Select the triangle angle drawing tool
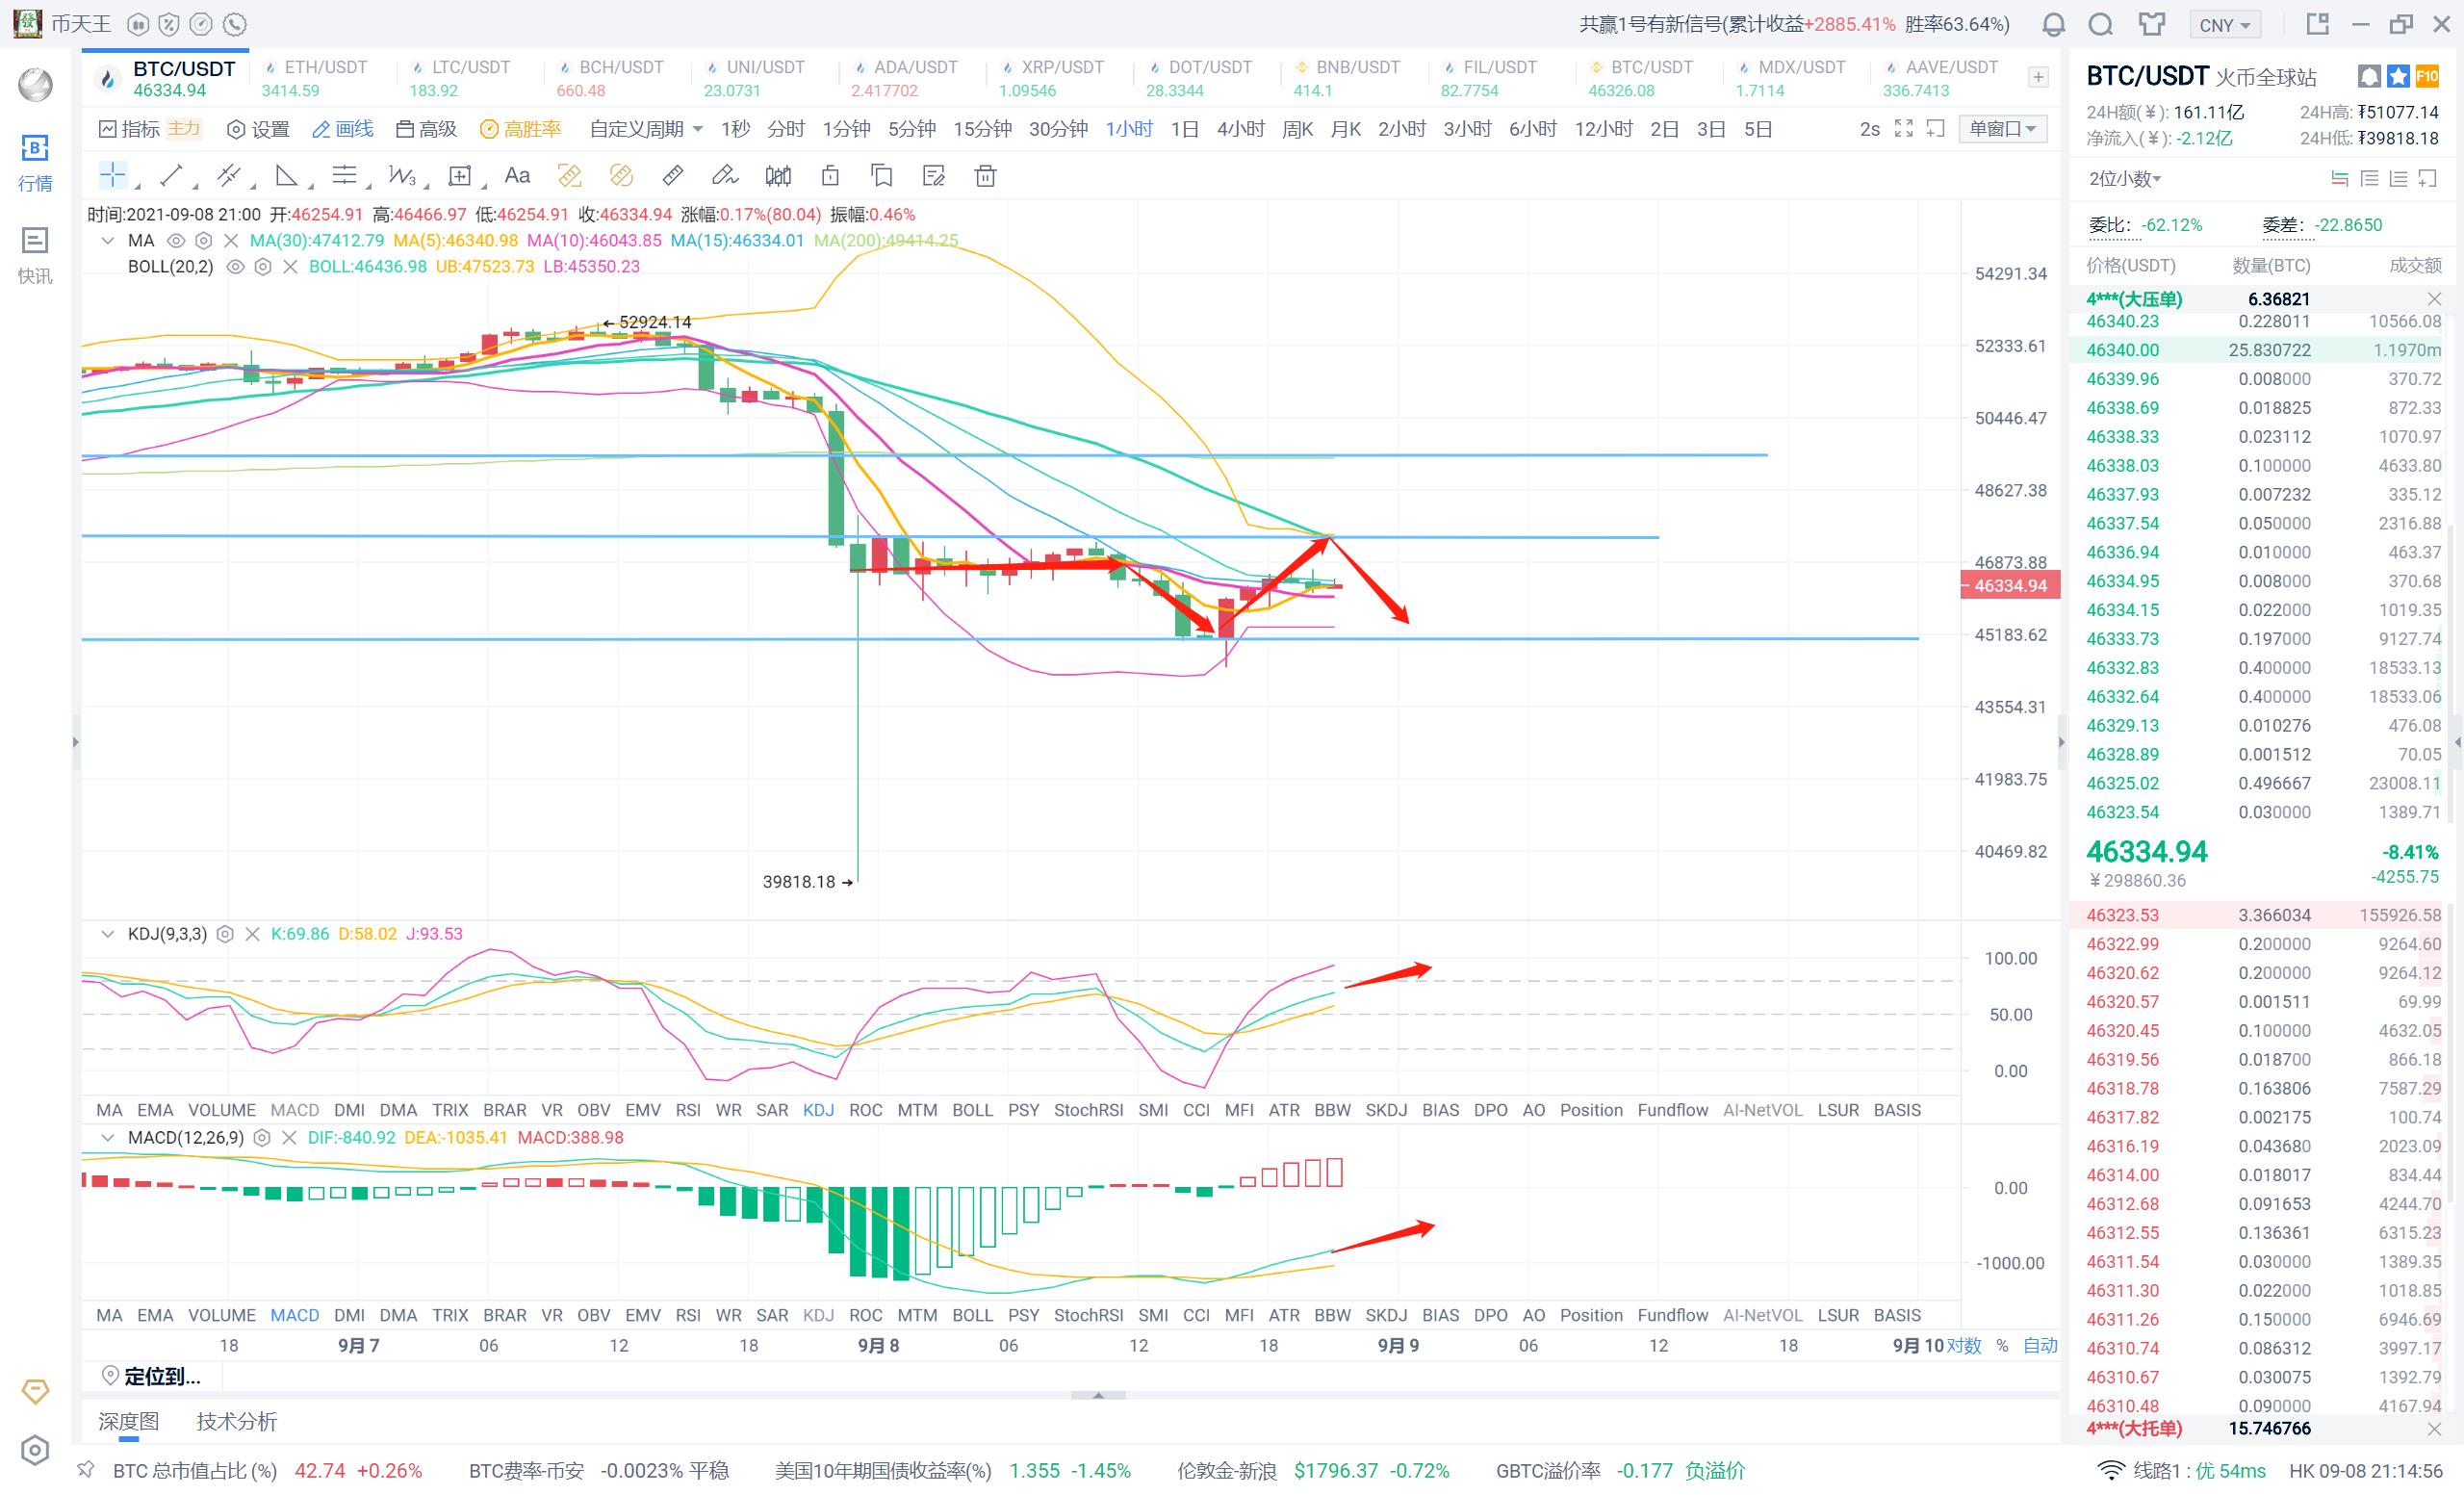This screenshot has height=1495, width=2464. [287, 176]
